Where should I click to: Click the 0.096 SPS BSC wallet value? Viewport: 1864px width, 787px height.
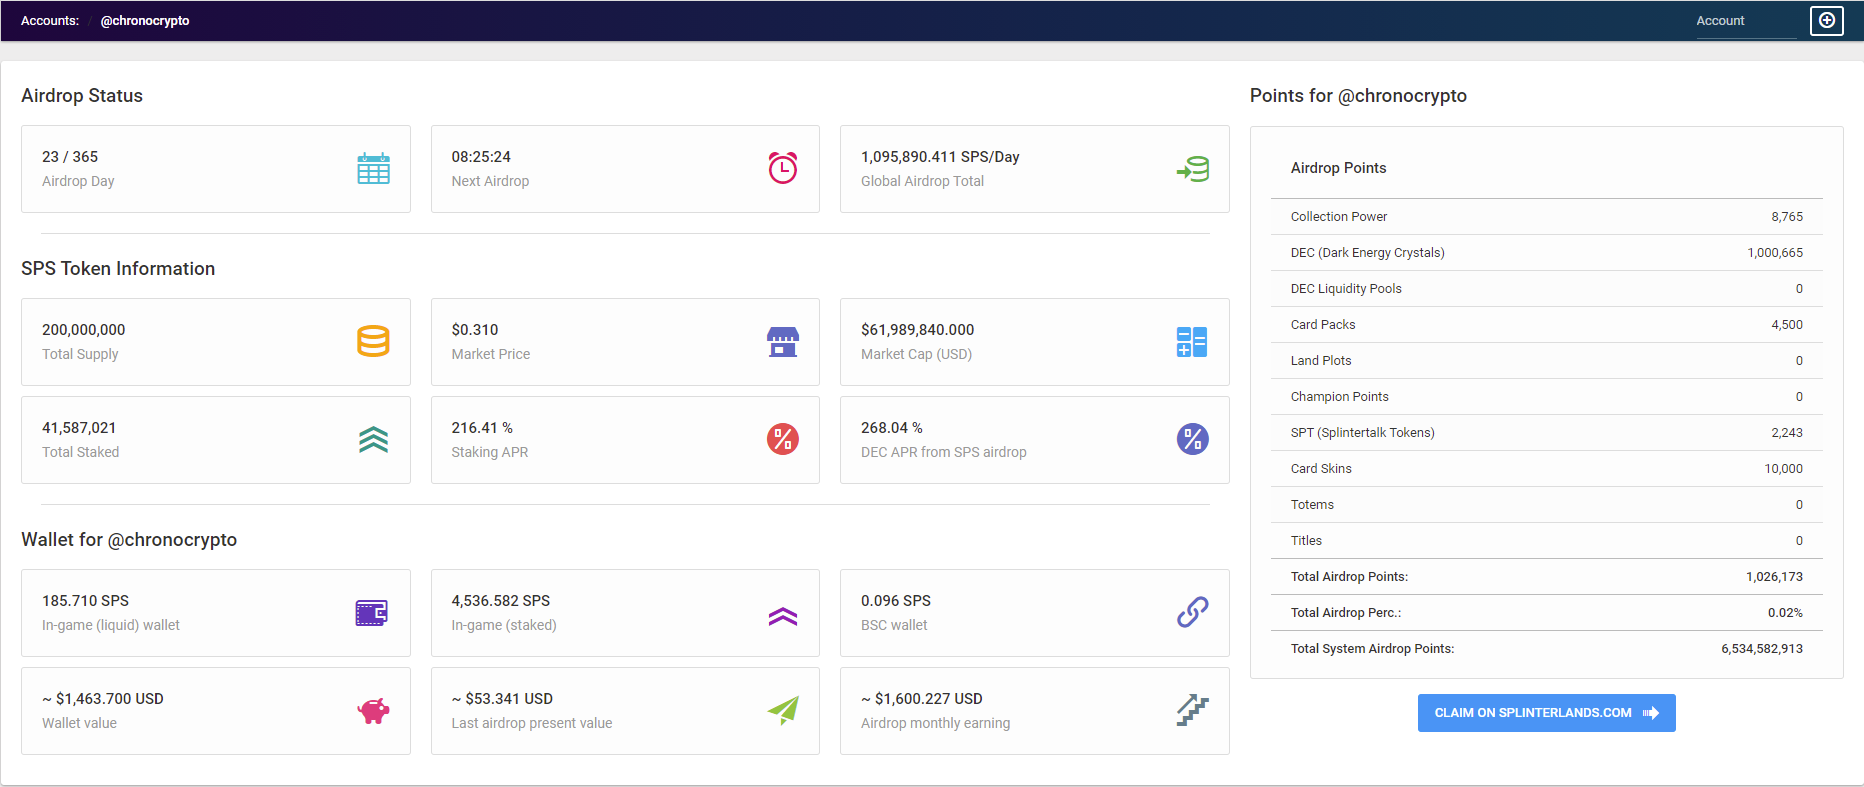[896, 601]
